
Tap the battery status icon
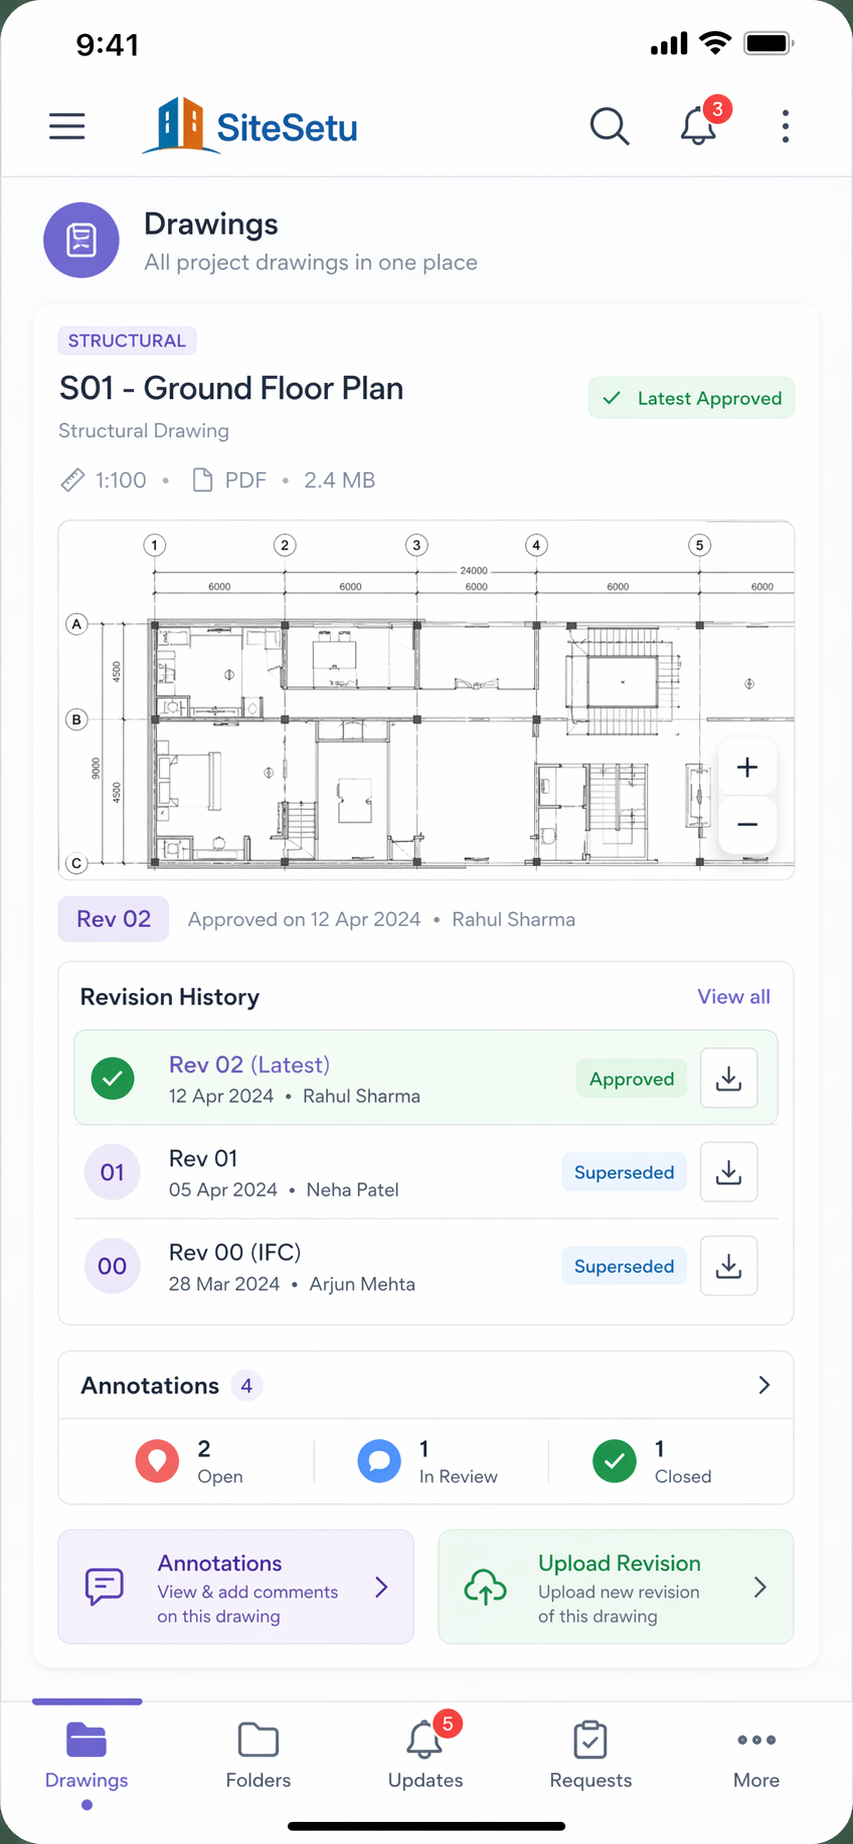(769, 44)
